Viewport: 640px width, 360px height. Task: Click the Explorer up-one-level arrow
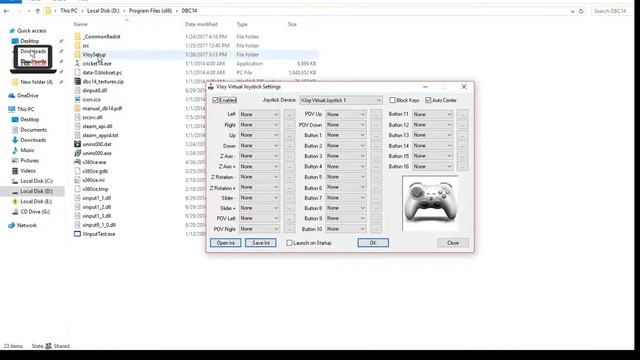[x=38, y=11]
